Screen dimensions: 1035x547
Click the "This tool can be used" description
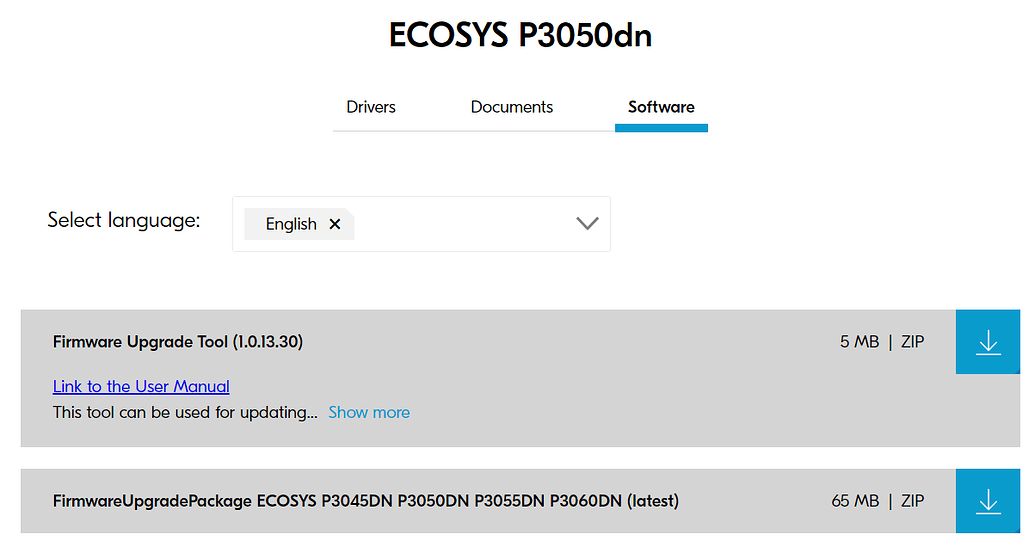185,412
